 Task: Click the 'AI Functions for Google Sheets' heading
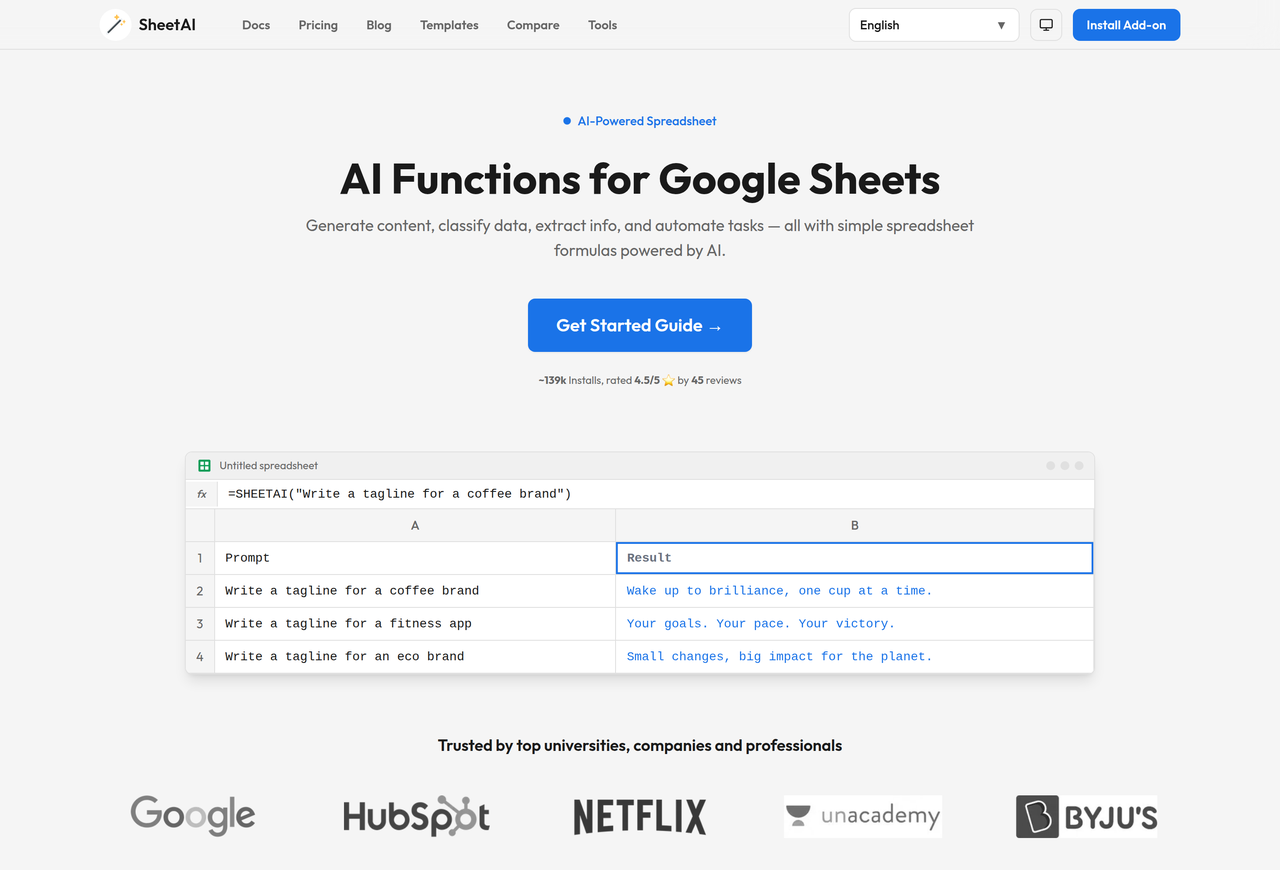(x=640, y=180)
